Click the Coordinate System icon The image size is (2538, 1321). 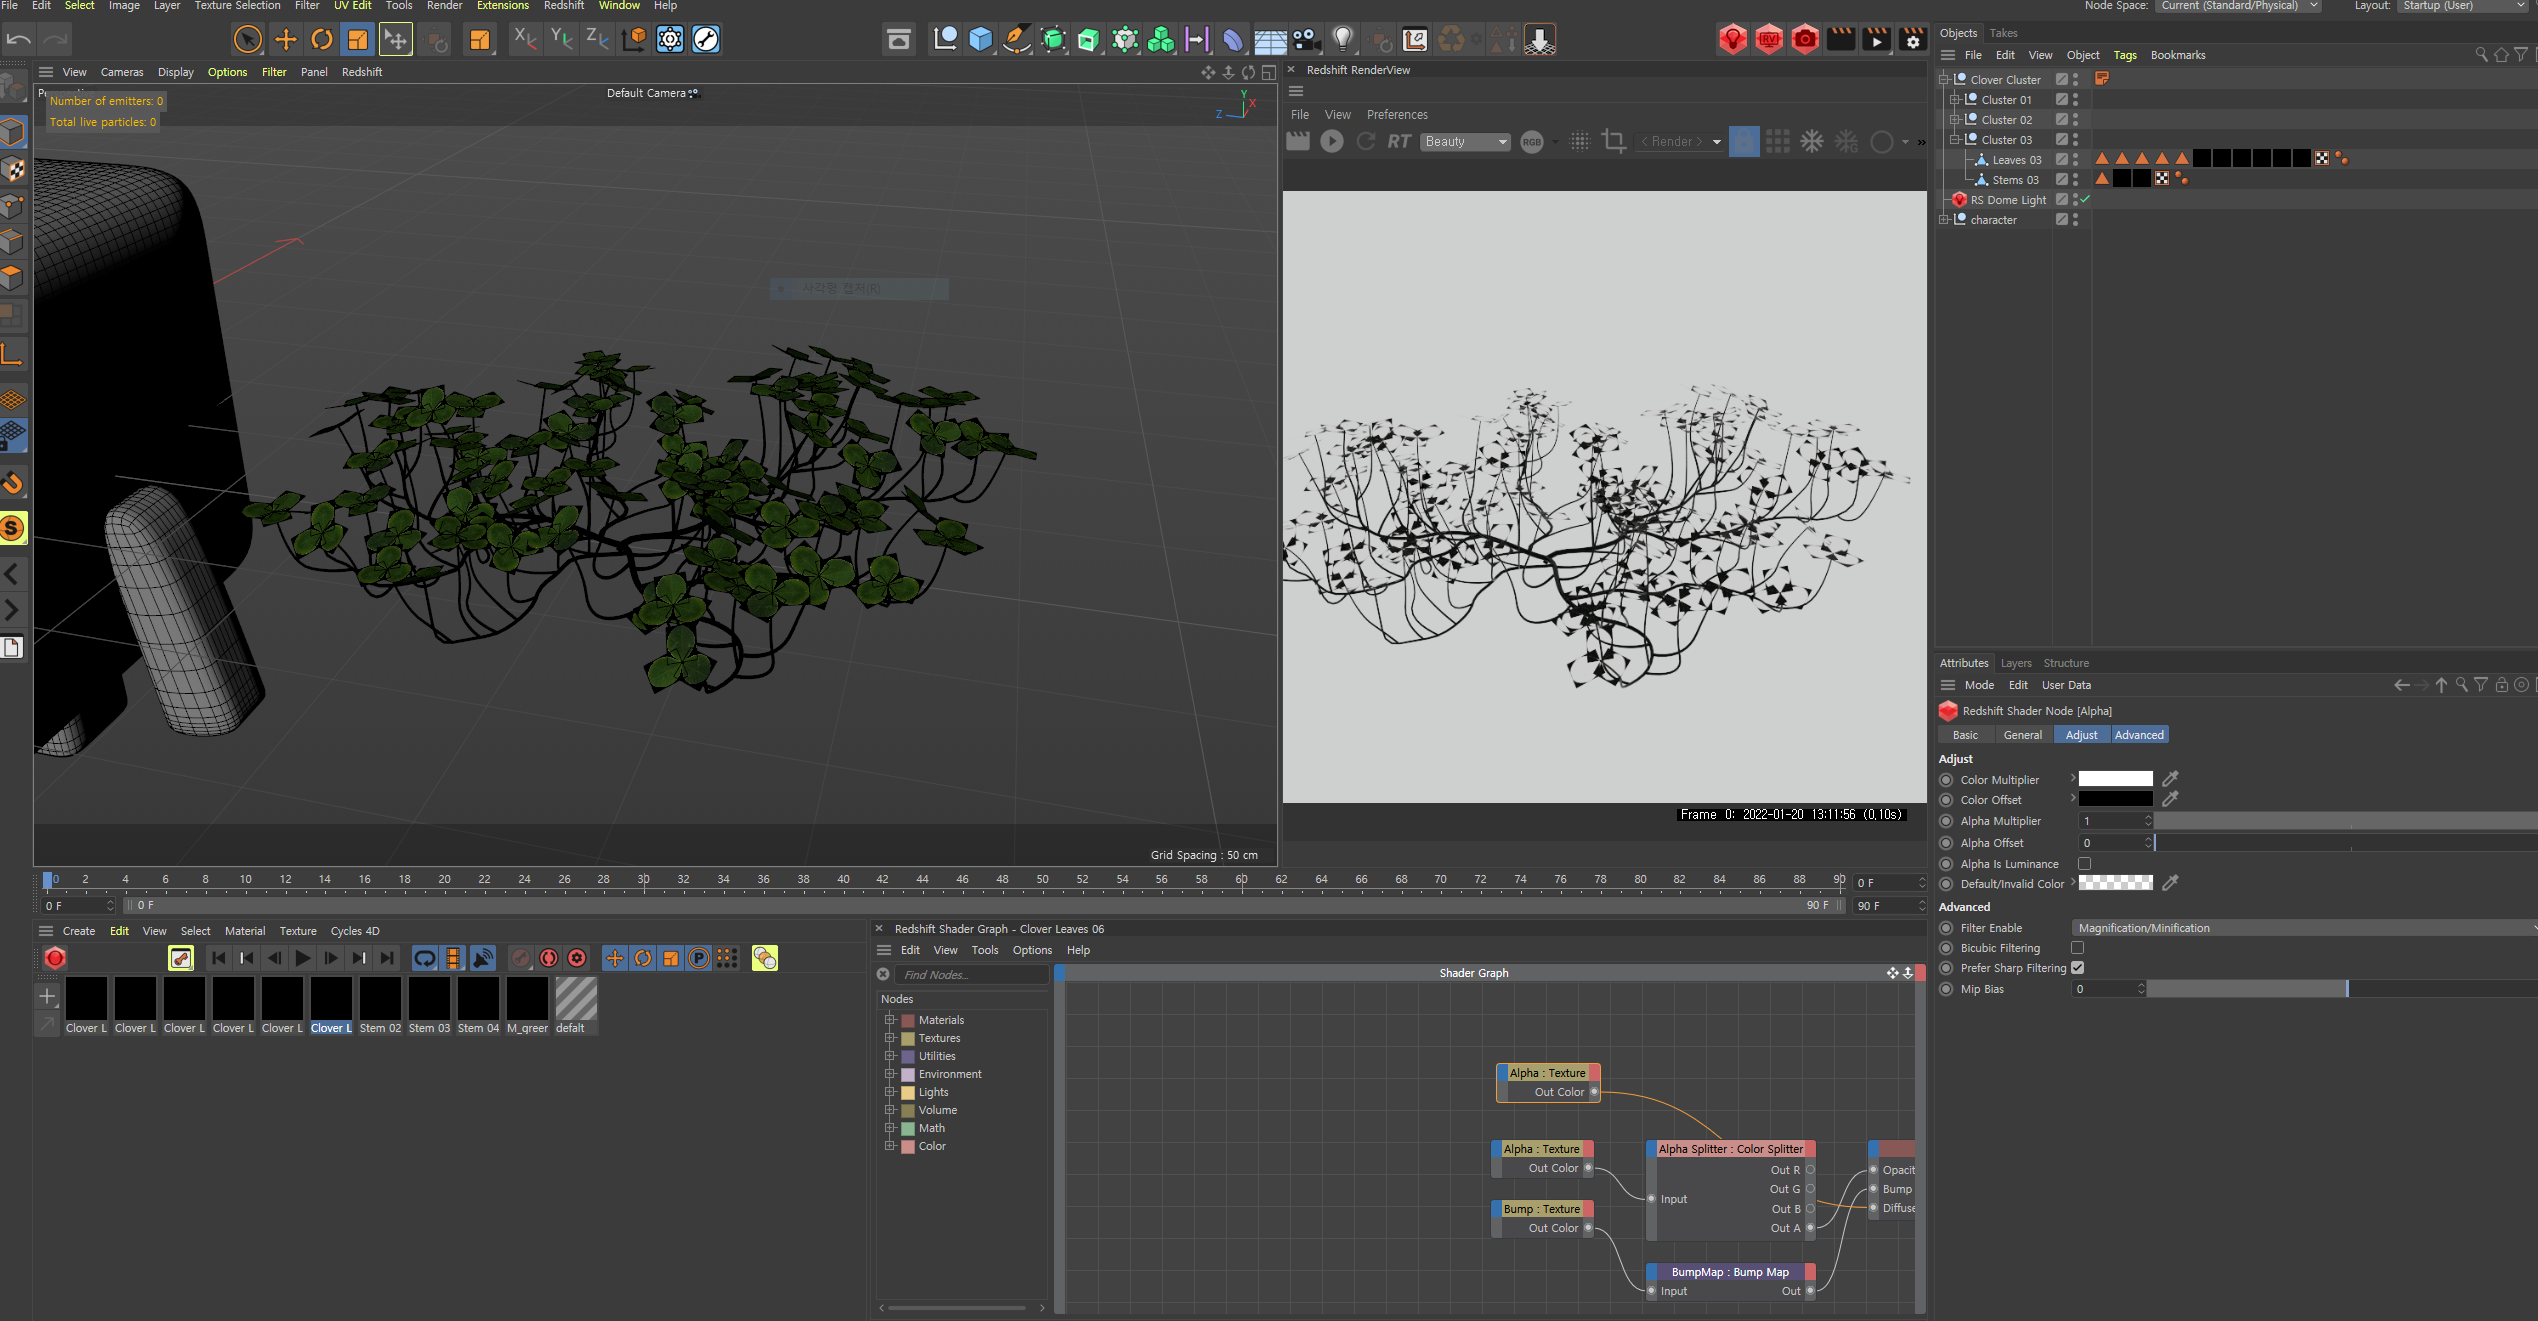coord(633,39)
